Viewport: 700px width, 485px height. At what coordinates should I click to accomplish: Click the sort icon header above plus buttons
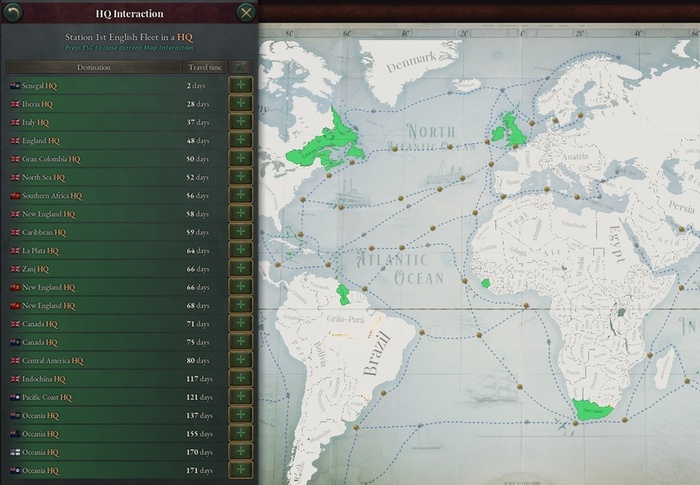click(x=240, y=67)
